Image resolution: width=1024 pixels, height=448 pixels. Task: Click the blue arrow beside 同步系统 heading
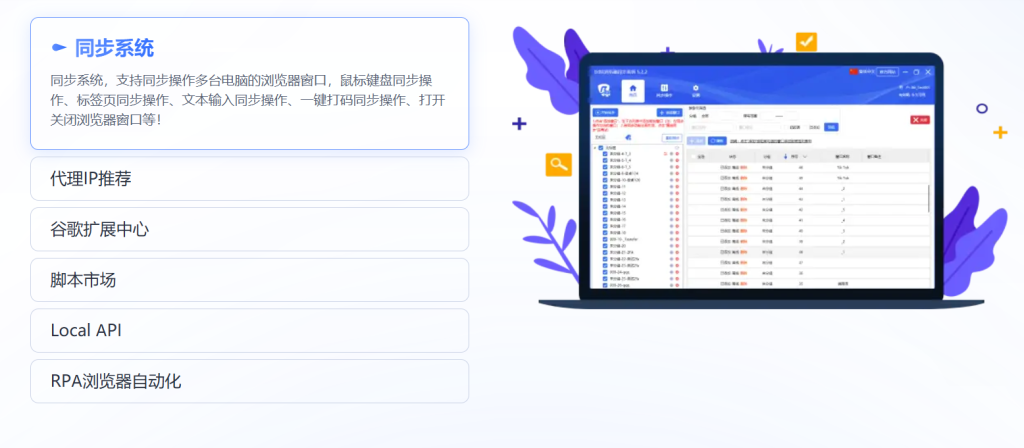[59, 48]
